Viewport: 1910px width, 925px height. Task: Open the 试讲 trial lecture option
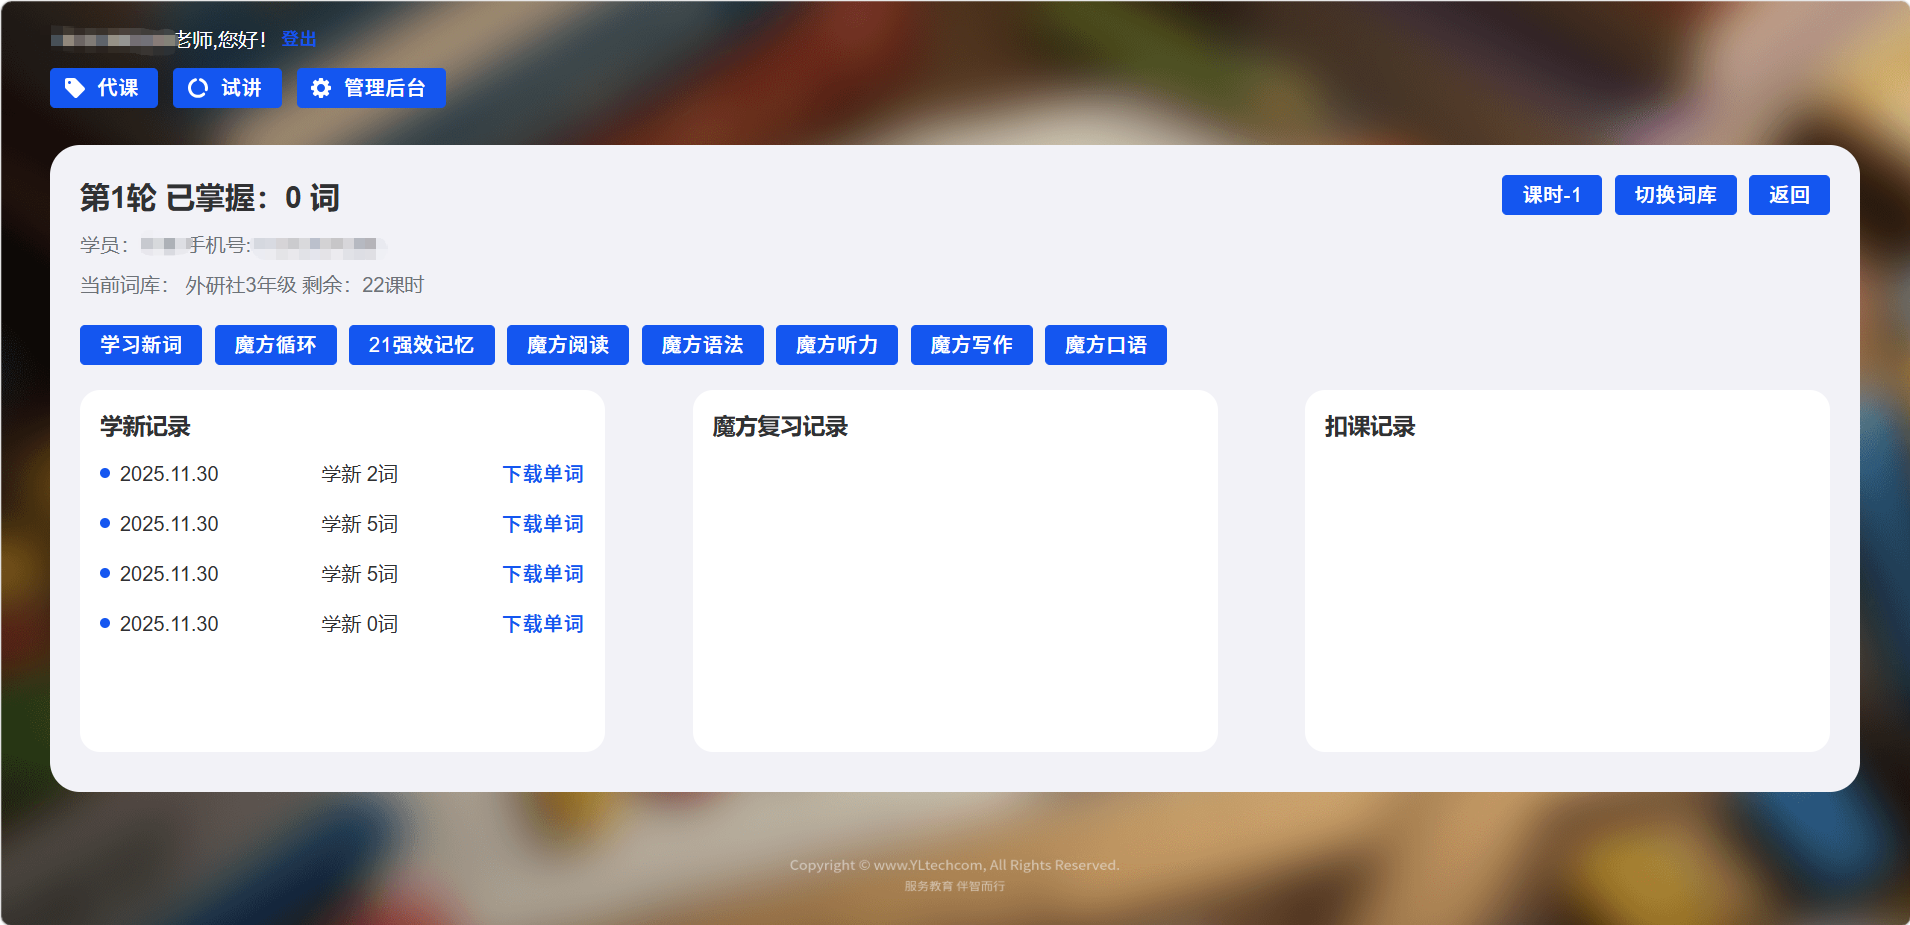(x=227, y=88)
